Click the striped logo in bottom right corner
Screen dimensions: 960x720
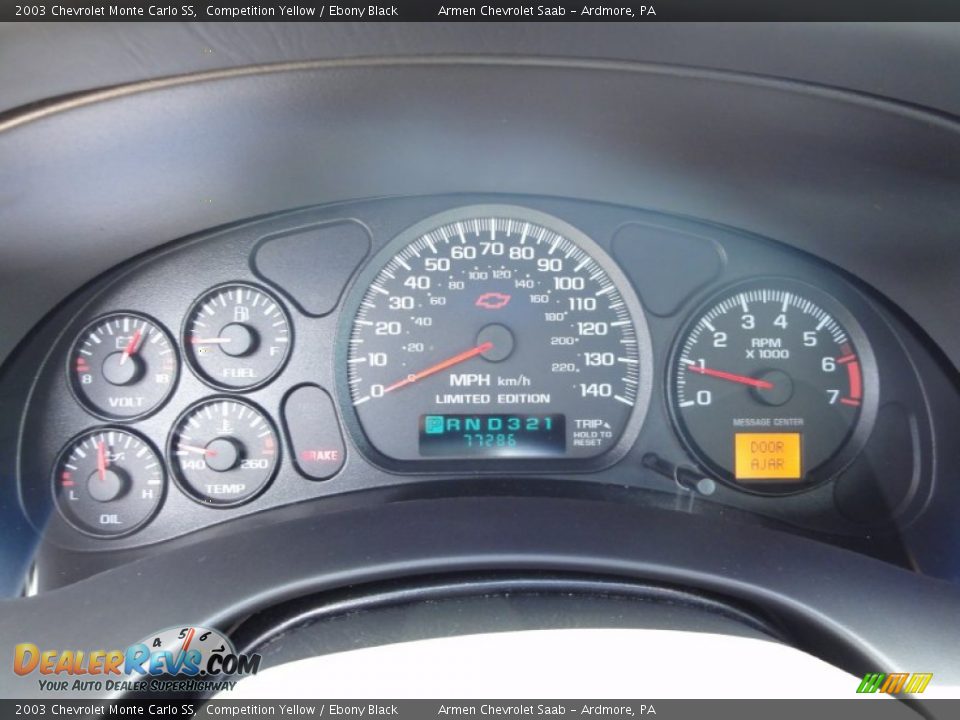pos(894,683)
